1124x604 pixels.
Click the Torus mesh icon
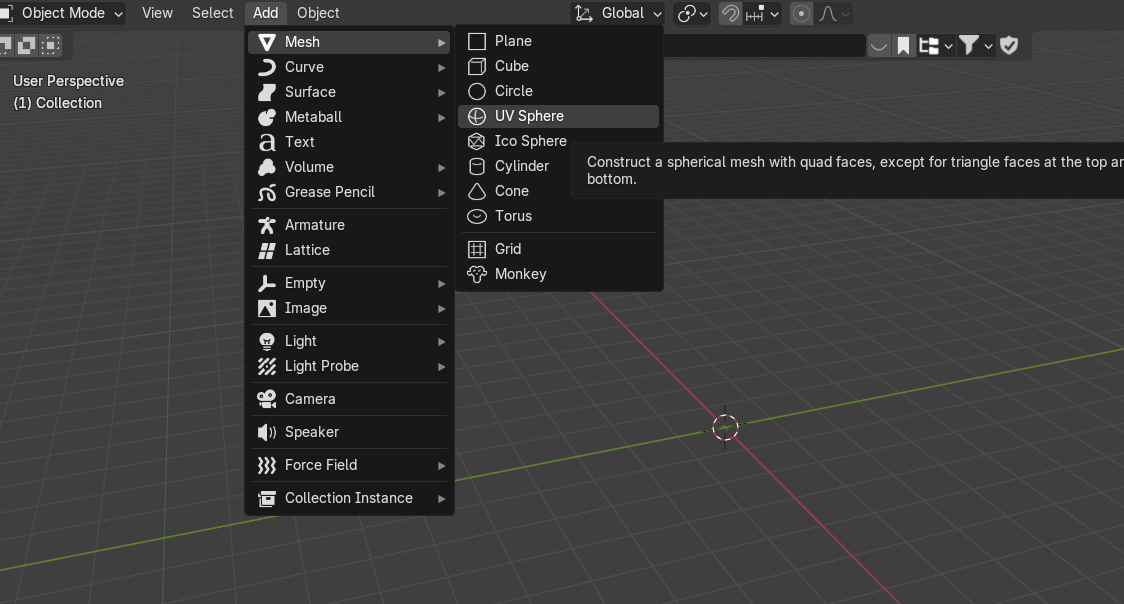point(477,216)
